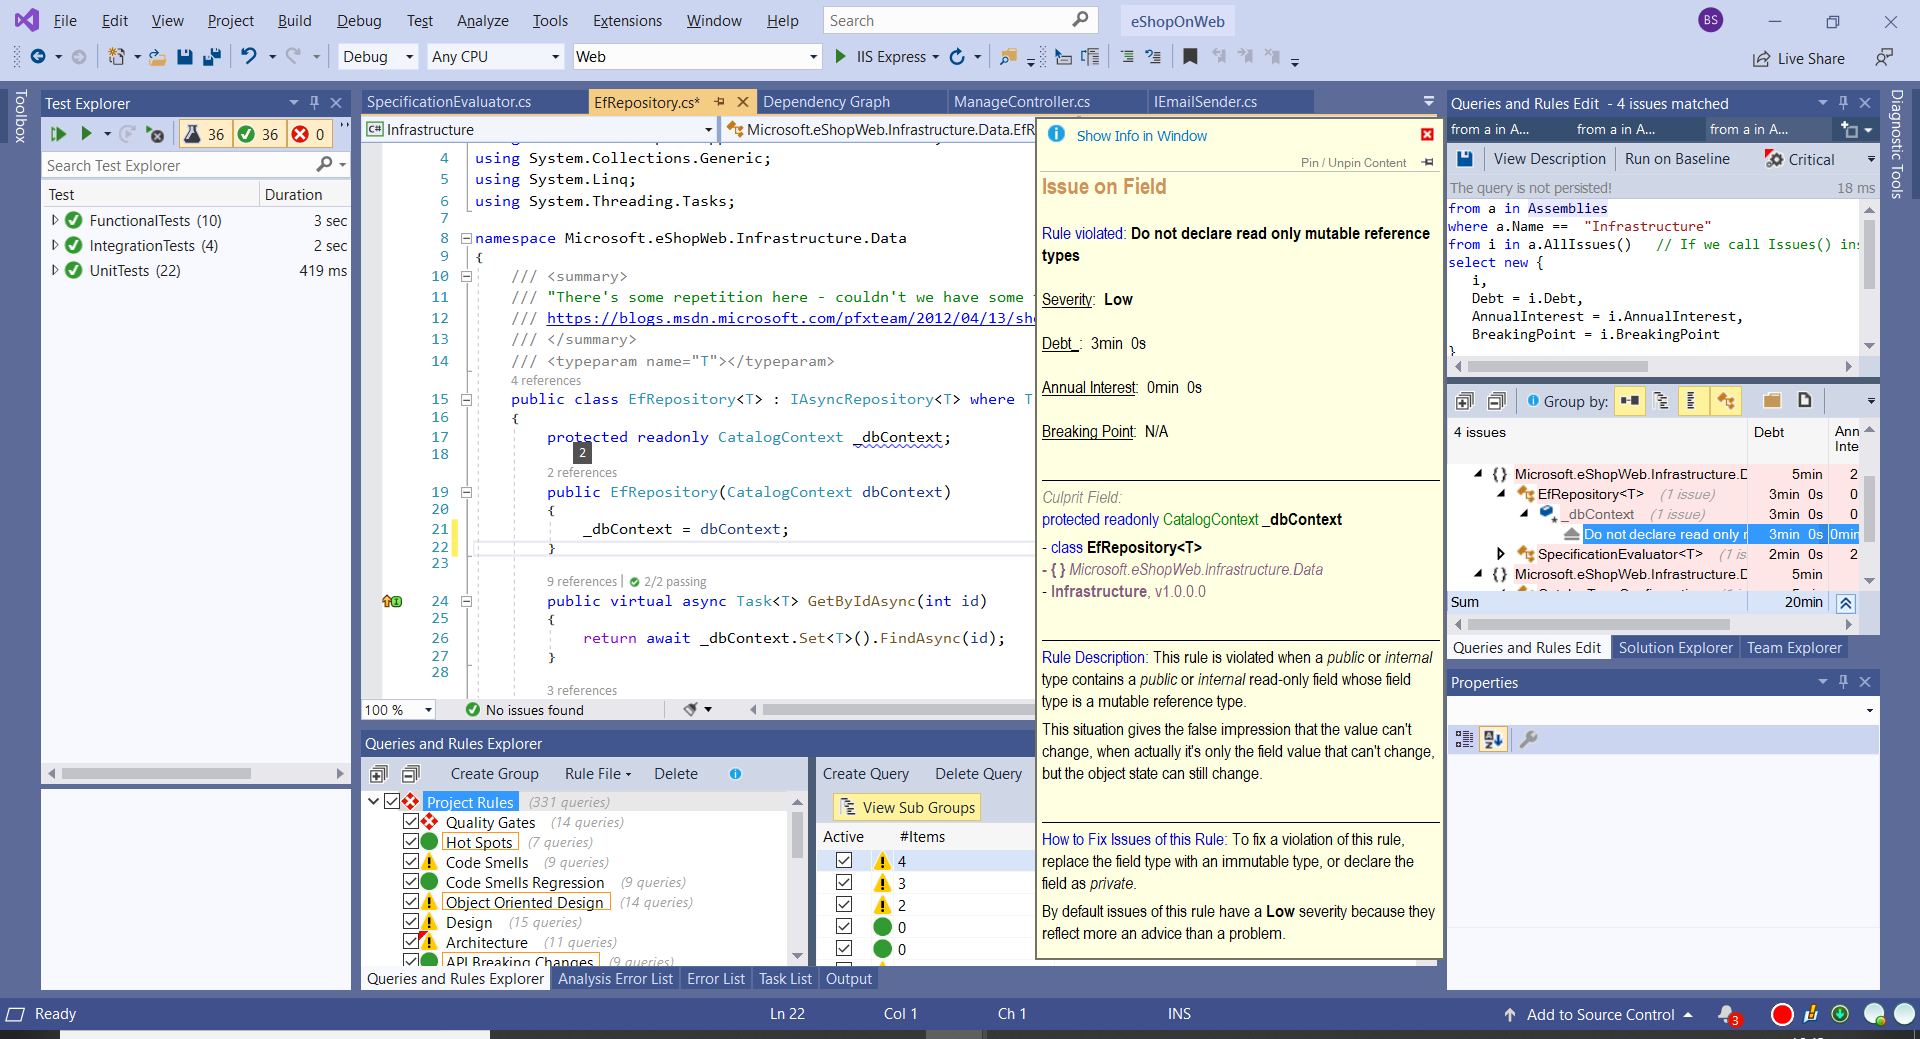Click the View Sub Groups button
The image size is (1920, 1039).
[x=907, y=808]
